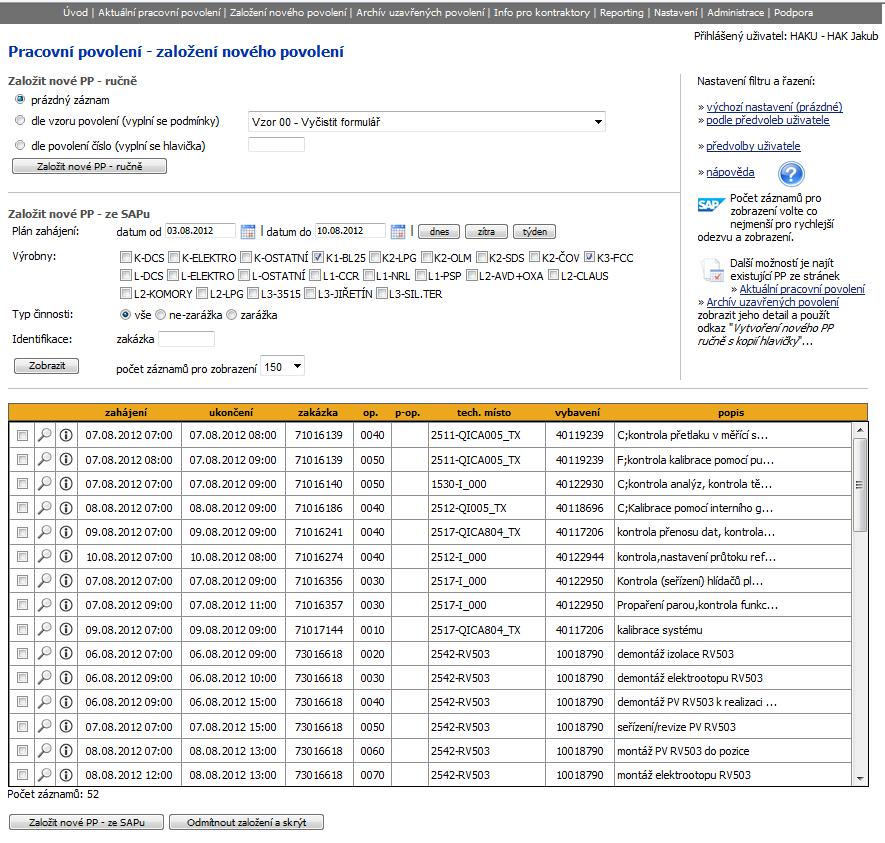The width and height of the screenshot is (885, 843).
Task: Click the zahájení column header
Action: click(126, 412)
